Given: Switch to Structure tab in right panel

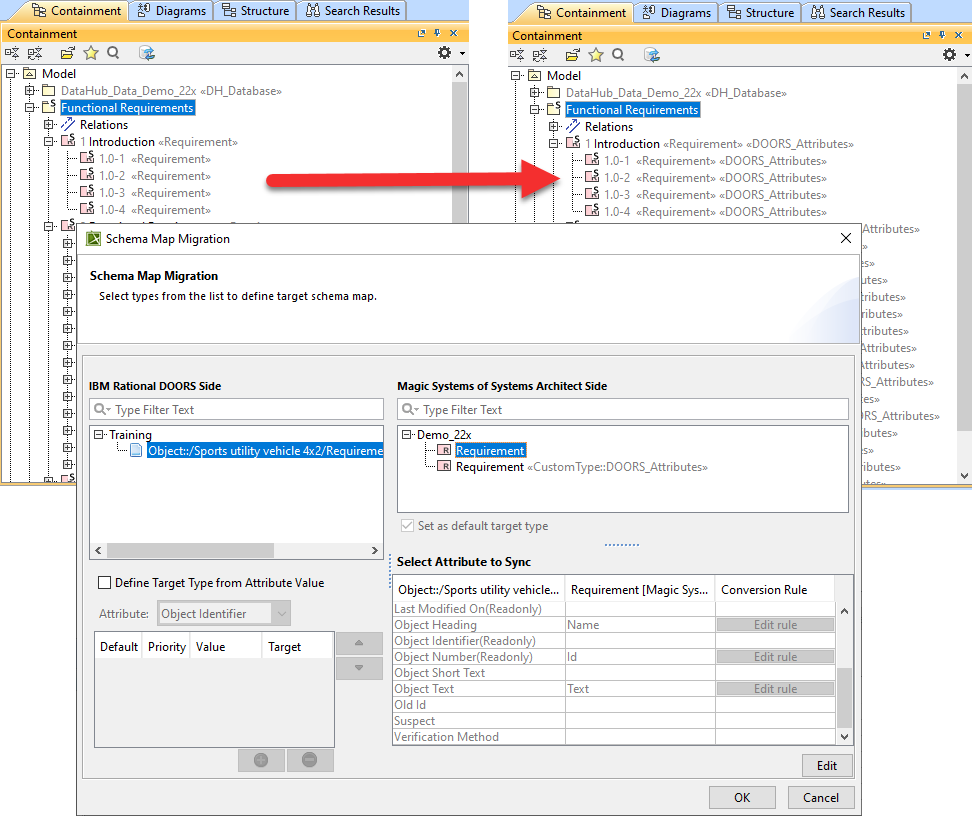Looking at the screenshot, I should 761,12.
